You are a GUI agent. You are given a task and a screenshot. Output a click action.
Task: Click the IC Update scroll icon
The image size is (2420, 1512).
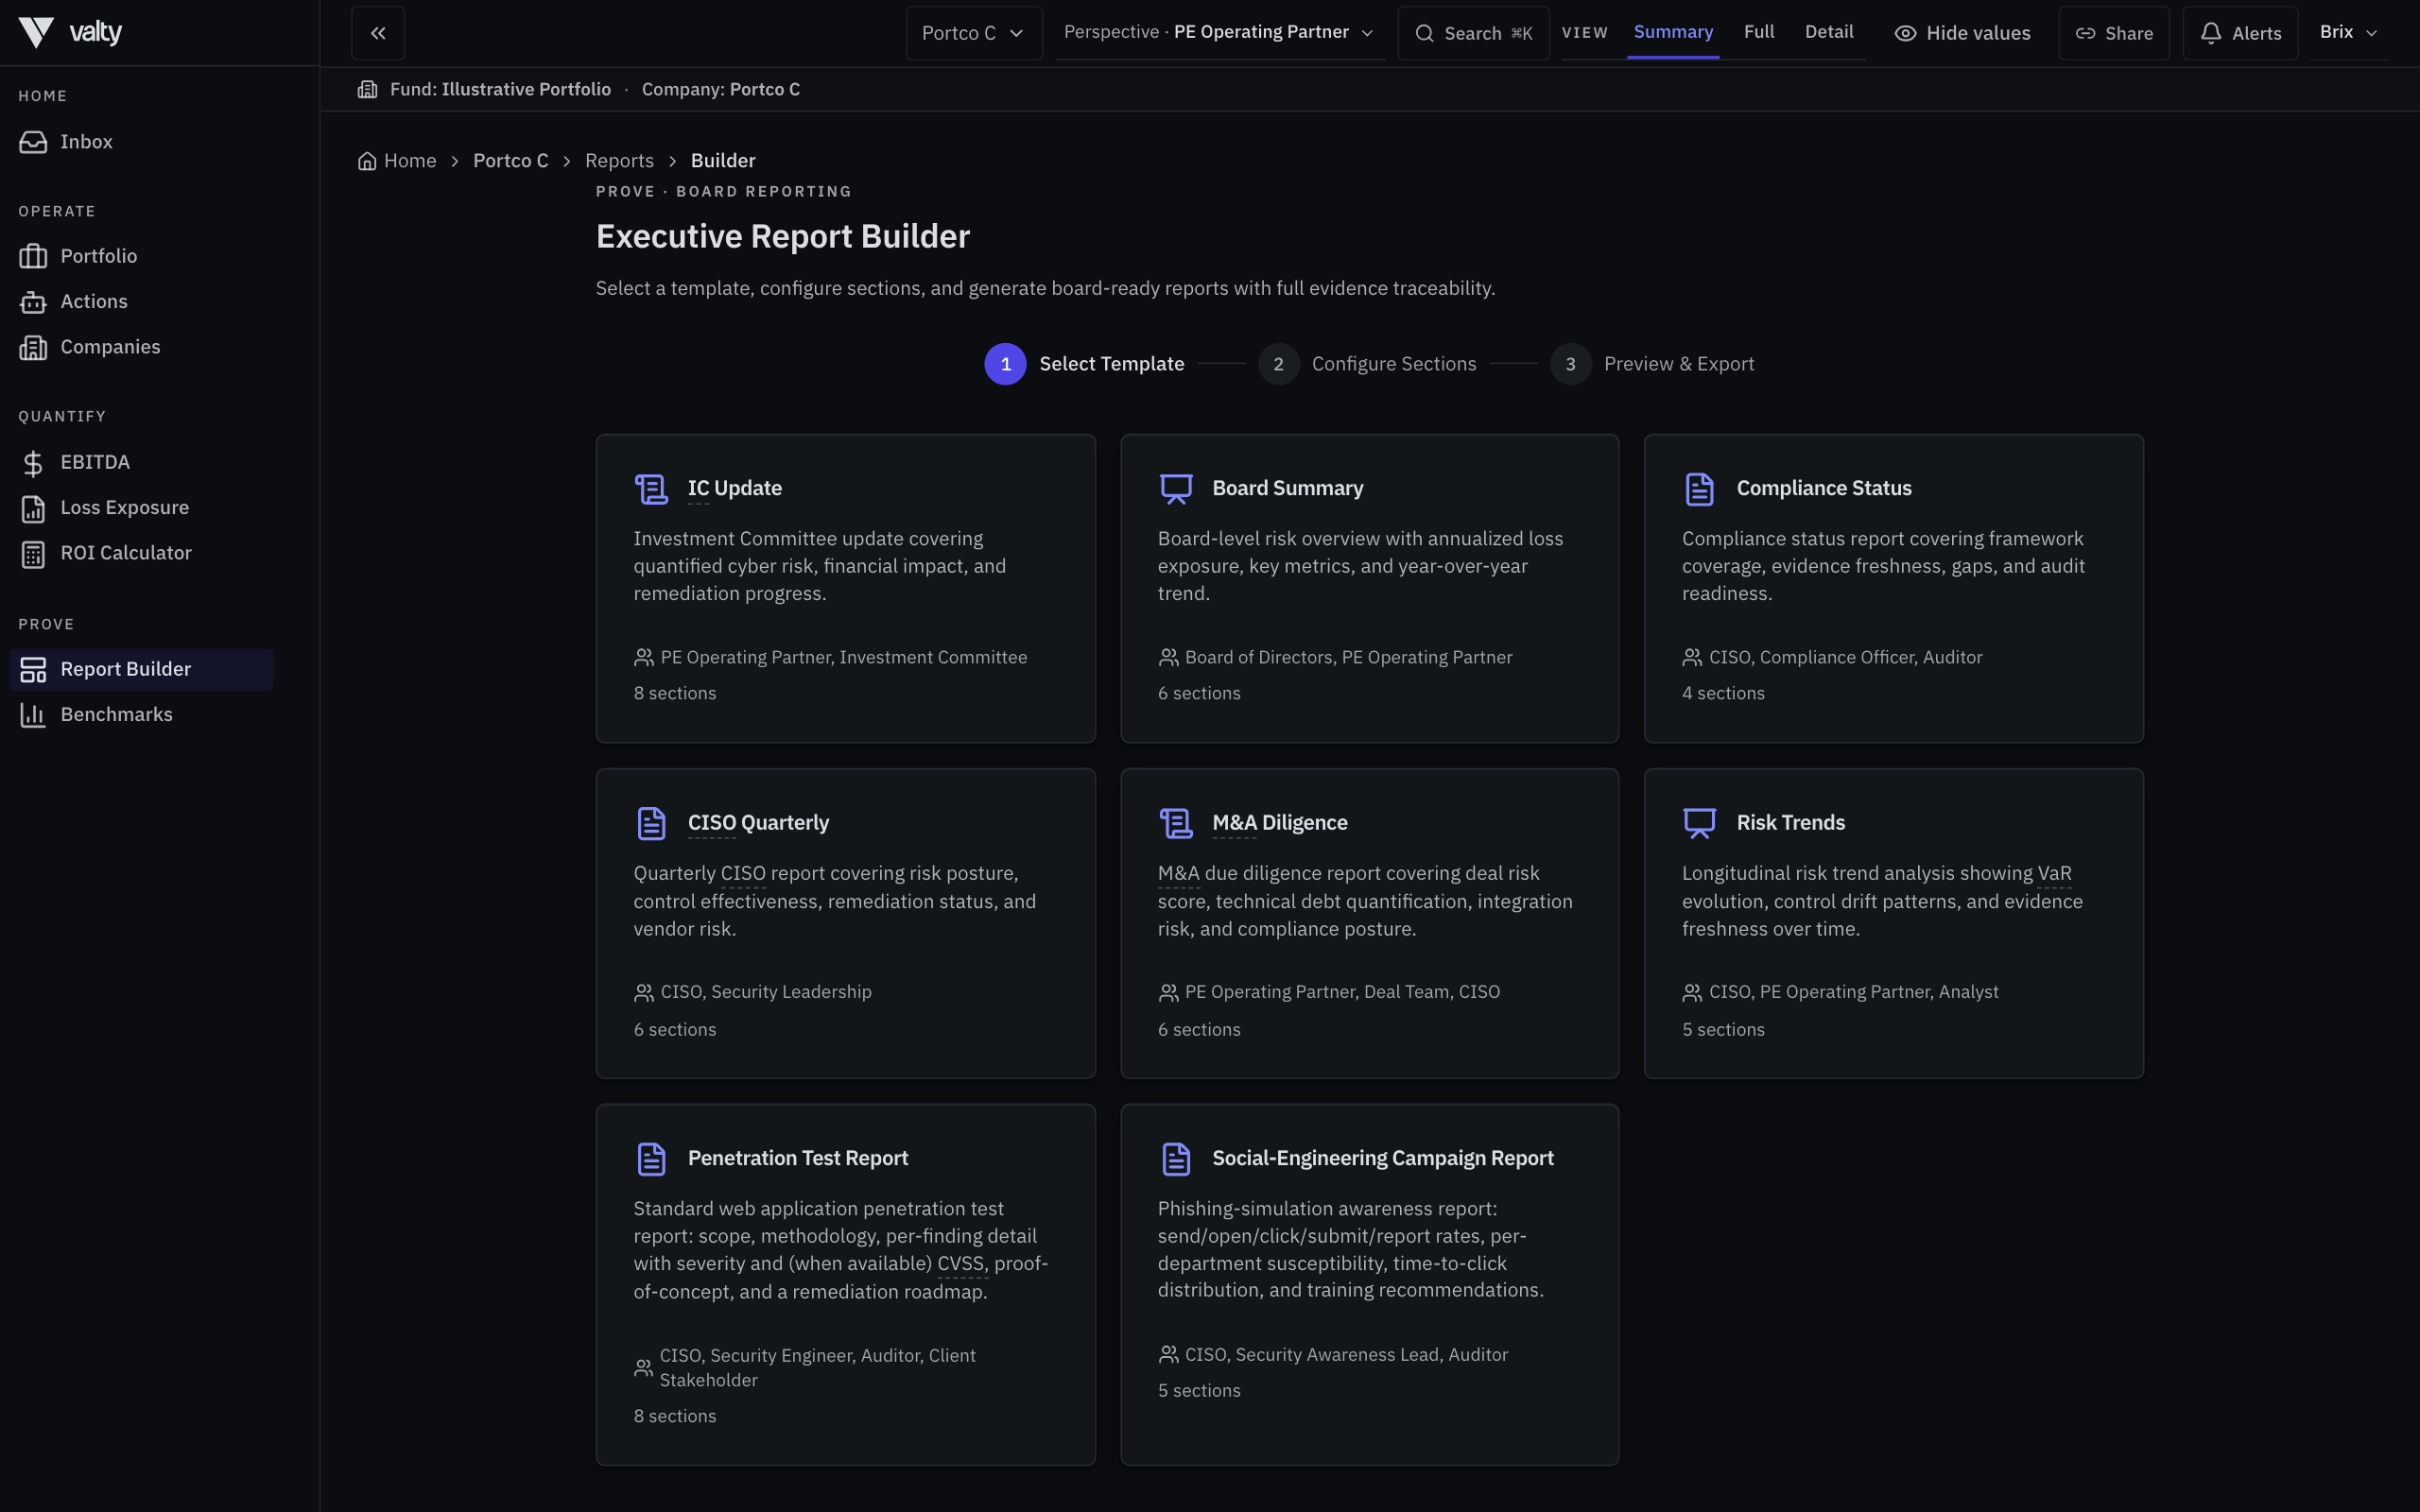point(651,489)
